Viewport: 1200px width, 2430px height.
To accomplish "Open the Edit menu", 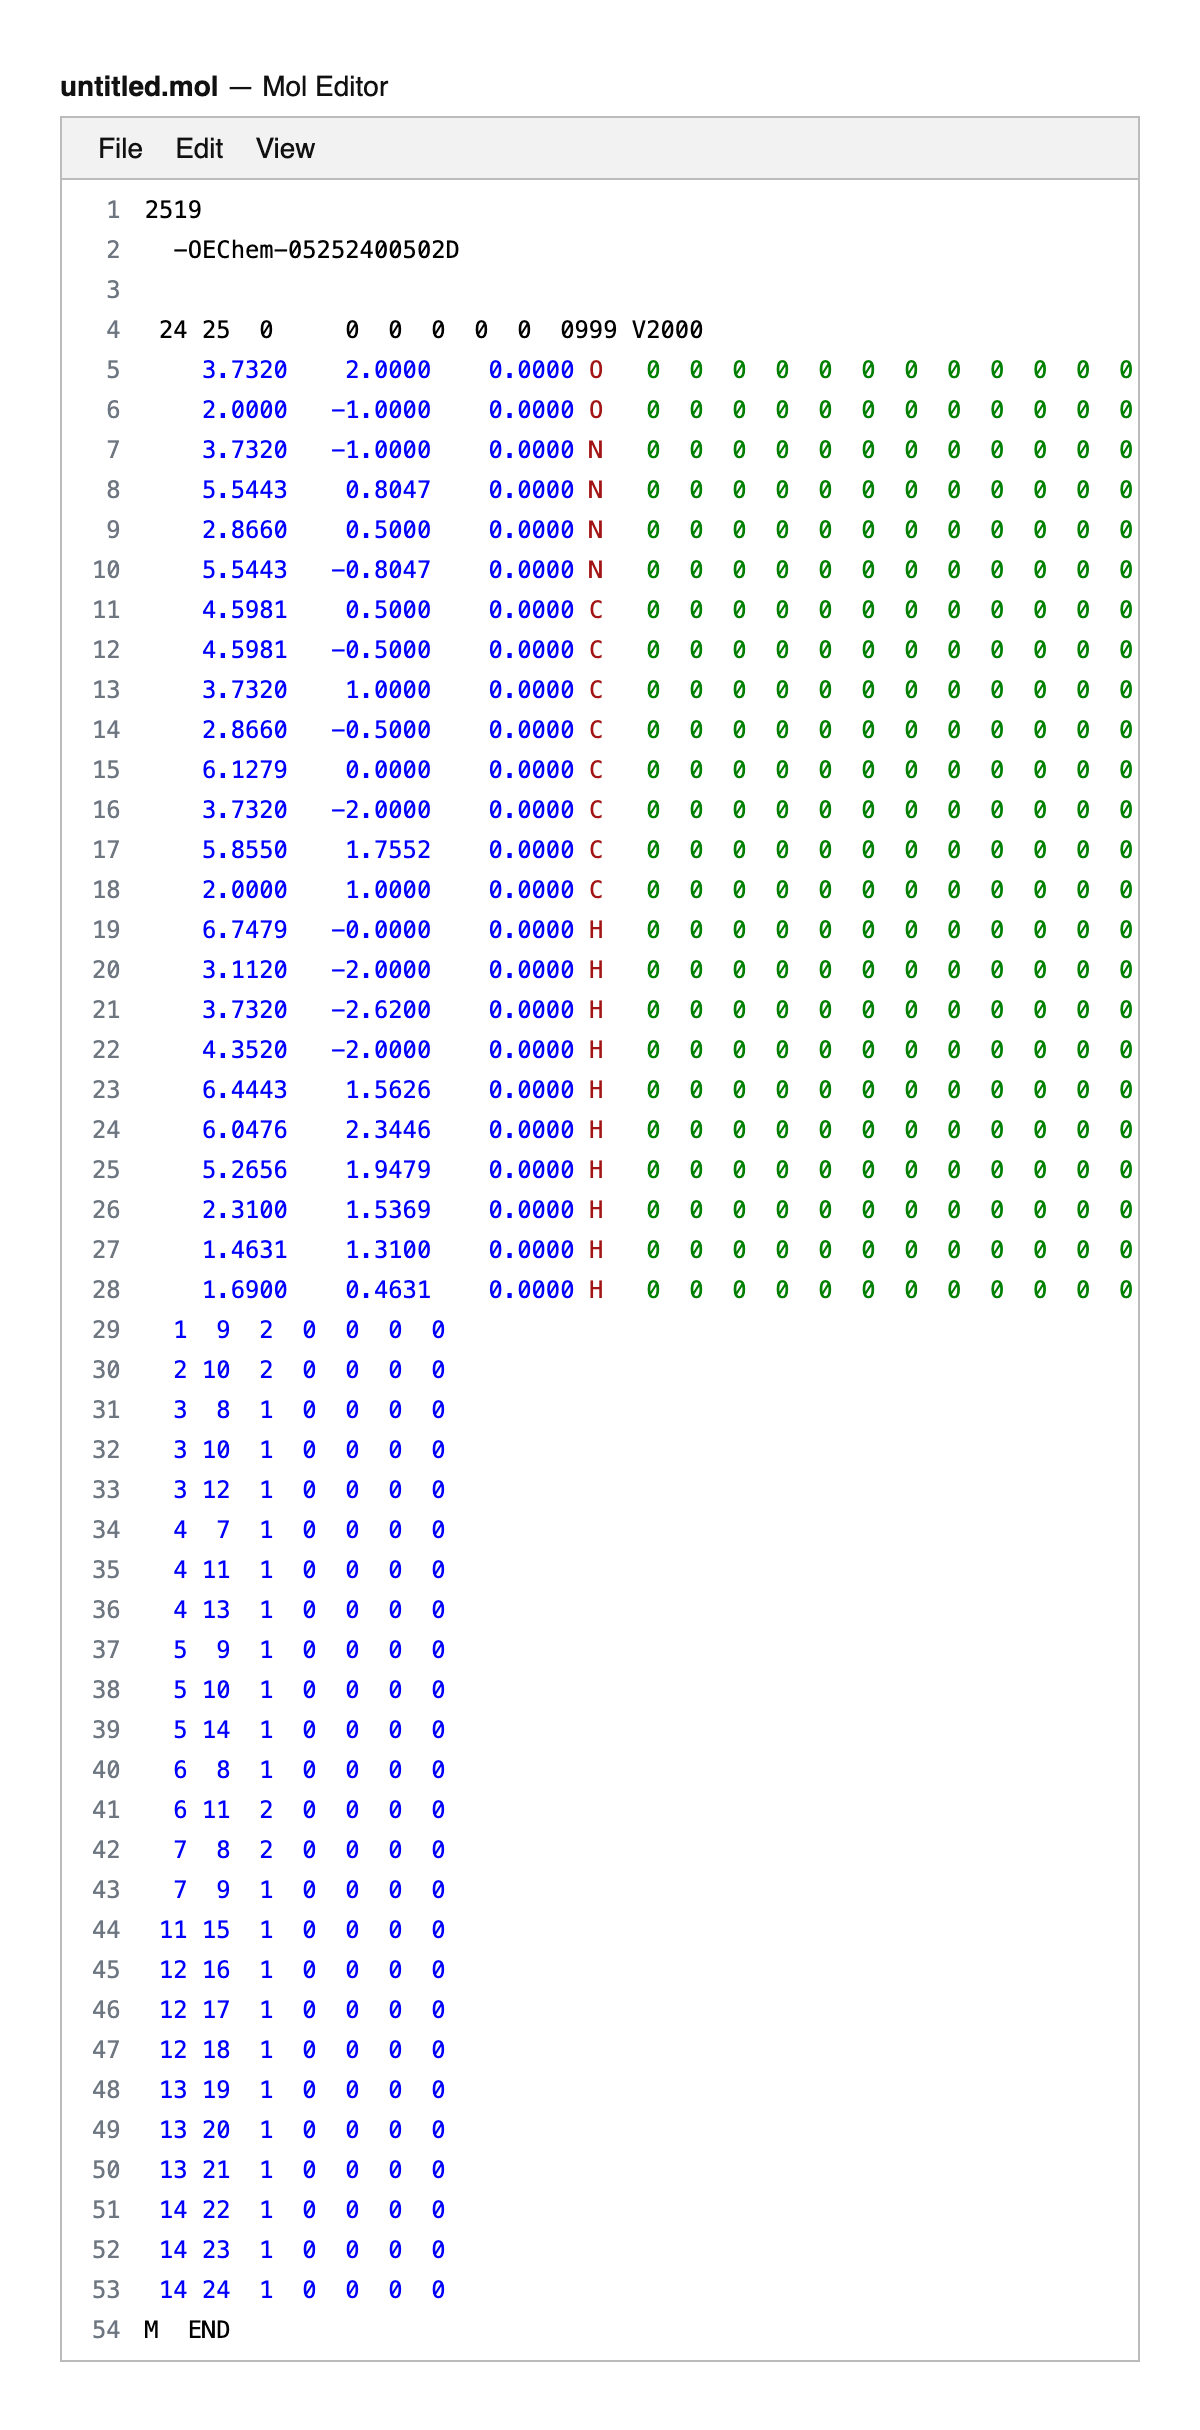I will (x=199, y=149).
